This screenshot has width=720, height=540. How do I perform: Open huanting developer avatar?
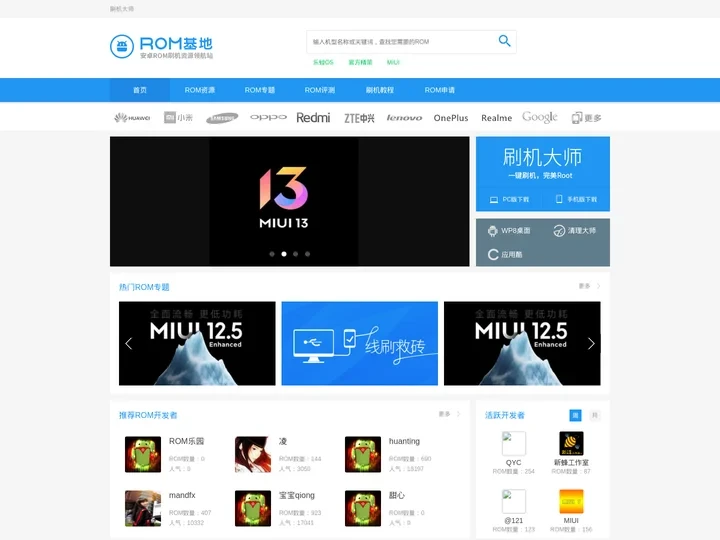point(363,454)
